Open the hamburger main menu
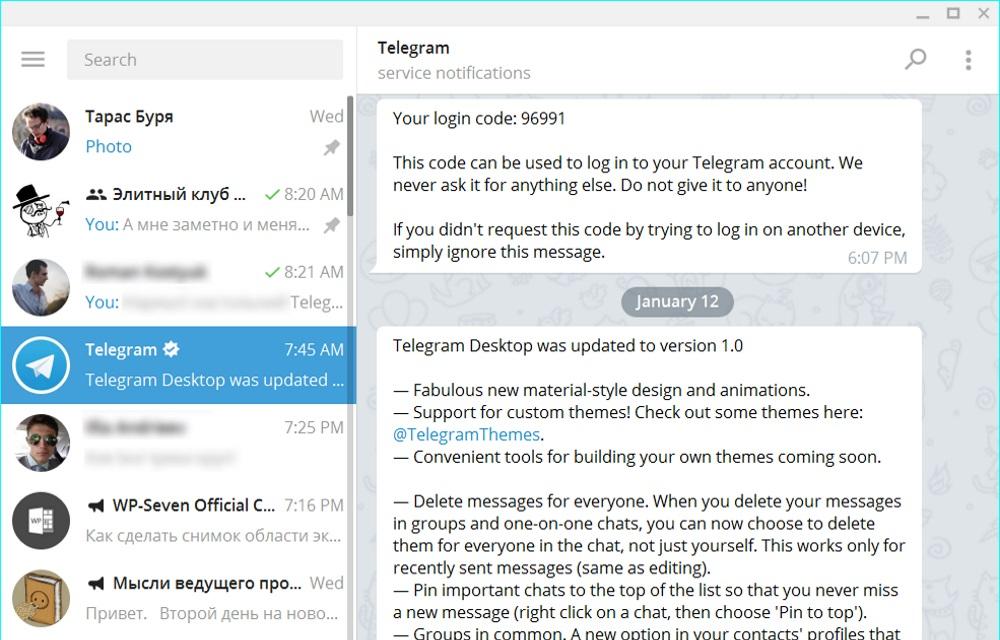 pos(33,59)
